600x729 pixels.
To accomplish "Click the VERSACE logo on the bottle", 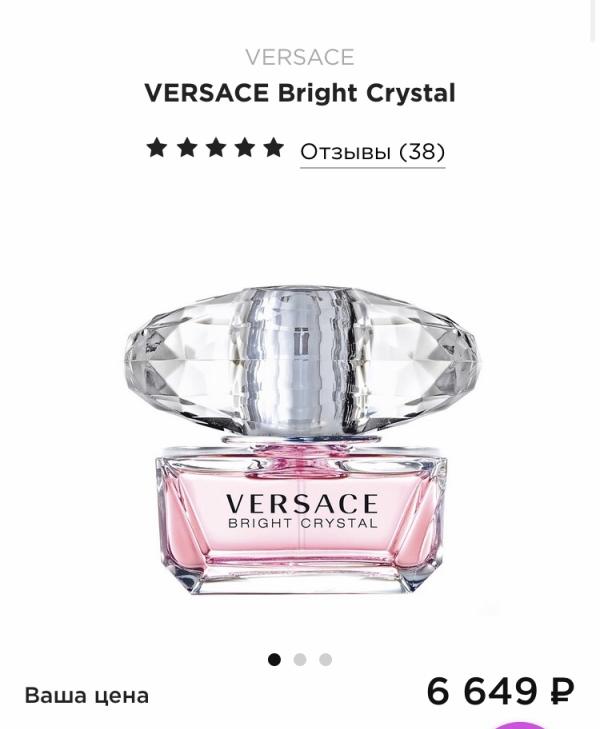I will pyautogui.click(x=302, y=504).
